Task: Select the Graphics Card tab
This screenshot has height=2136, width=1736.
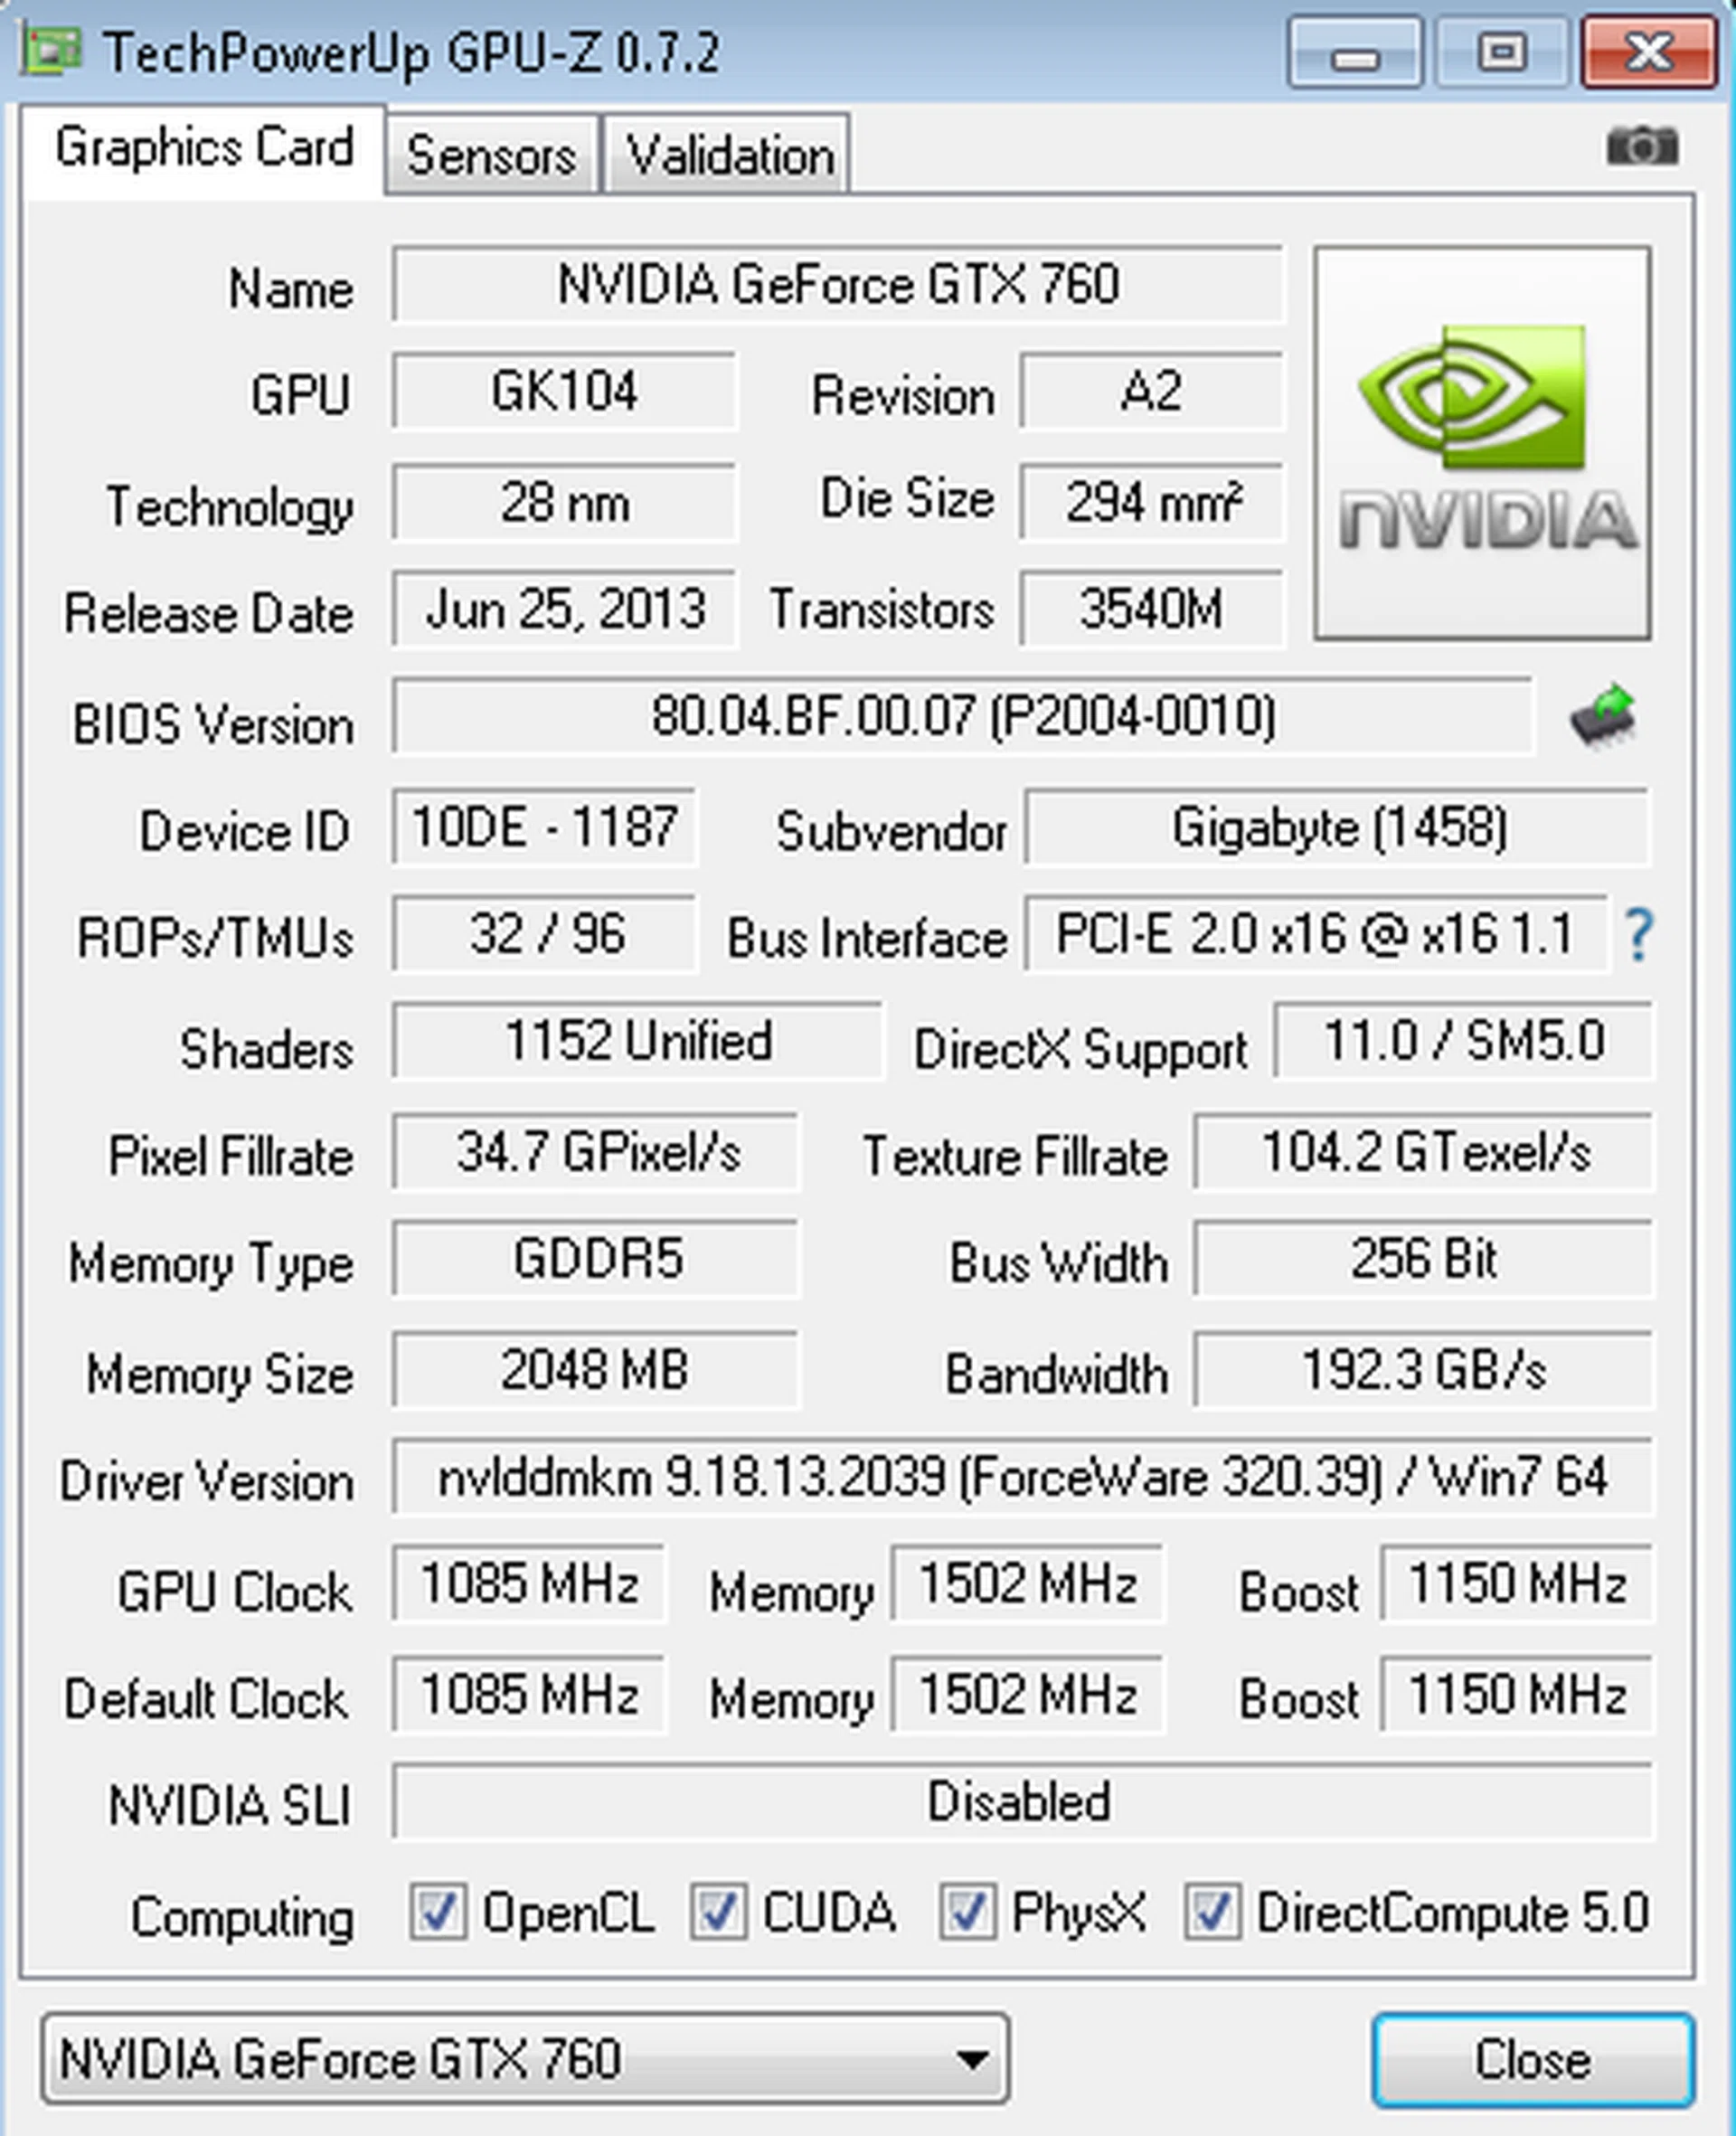Action: click(204, 148)
